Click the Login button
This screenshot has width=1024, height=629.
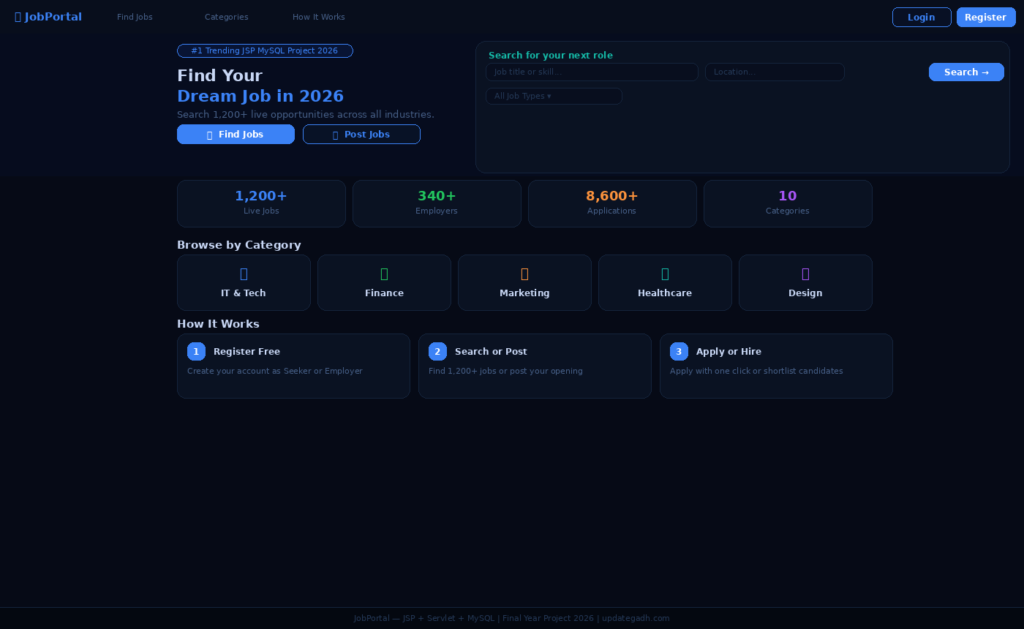click(921, 16)
